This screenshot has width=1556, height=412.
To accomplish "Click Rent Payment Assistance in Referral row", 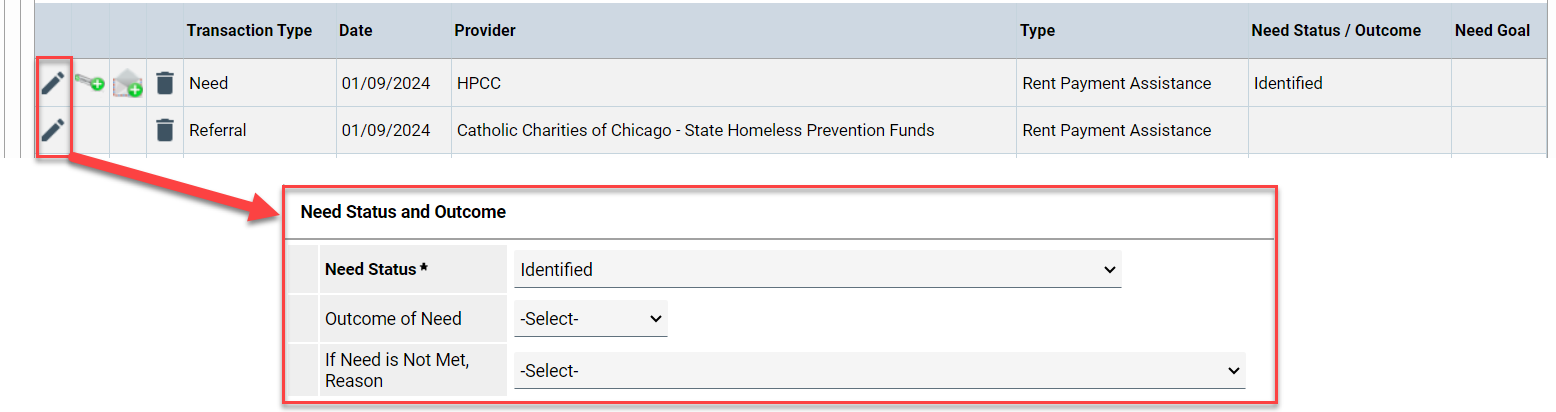I will pos(1116,130).
